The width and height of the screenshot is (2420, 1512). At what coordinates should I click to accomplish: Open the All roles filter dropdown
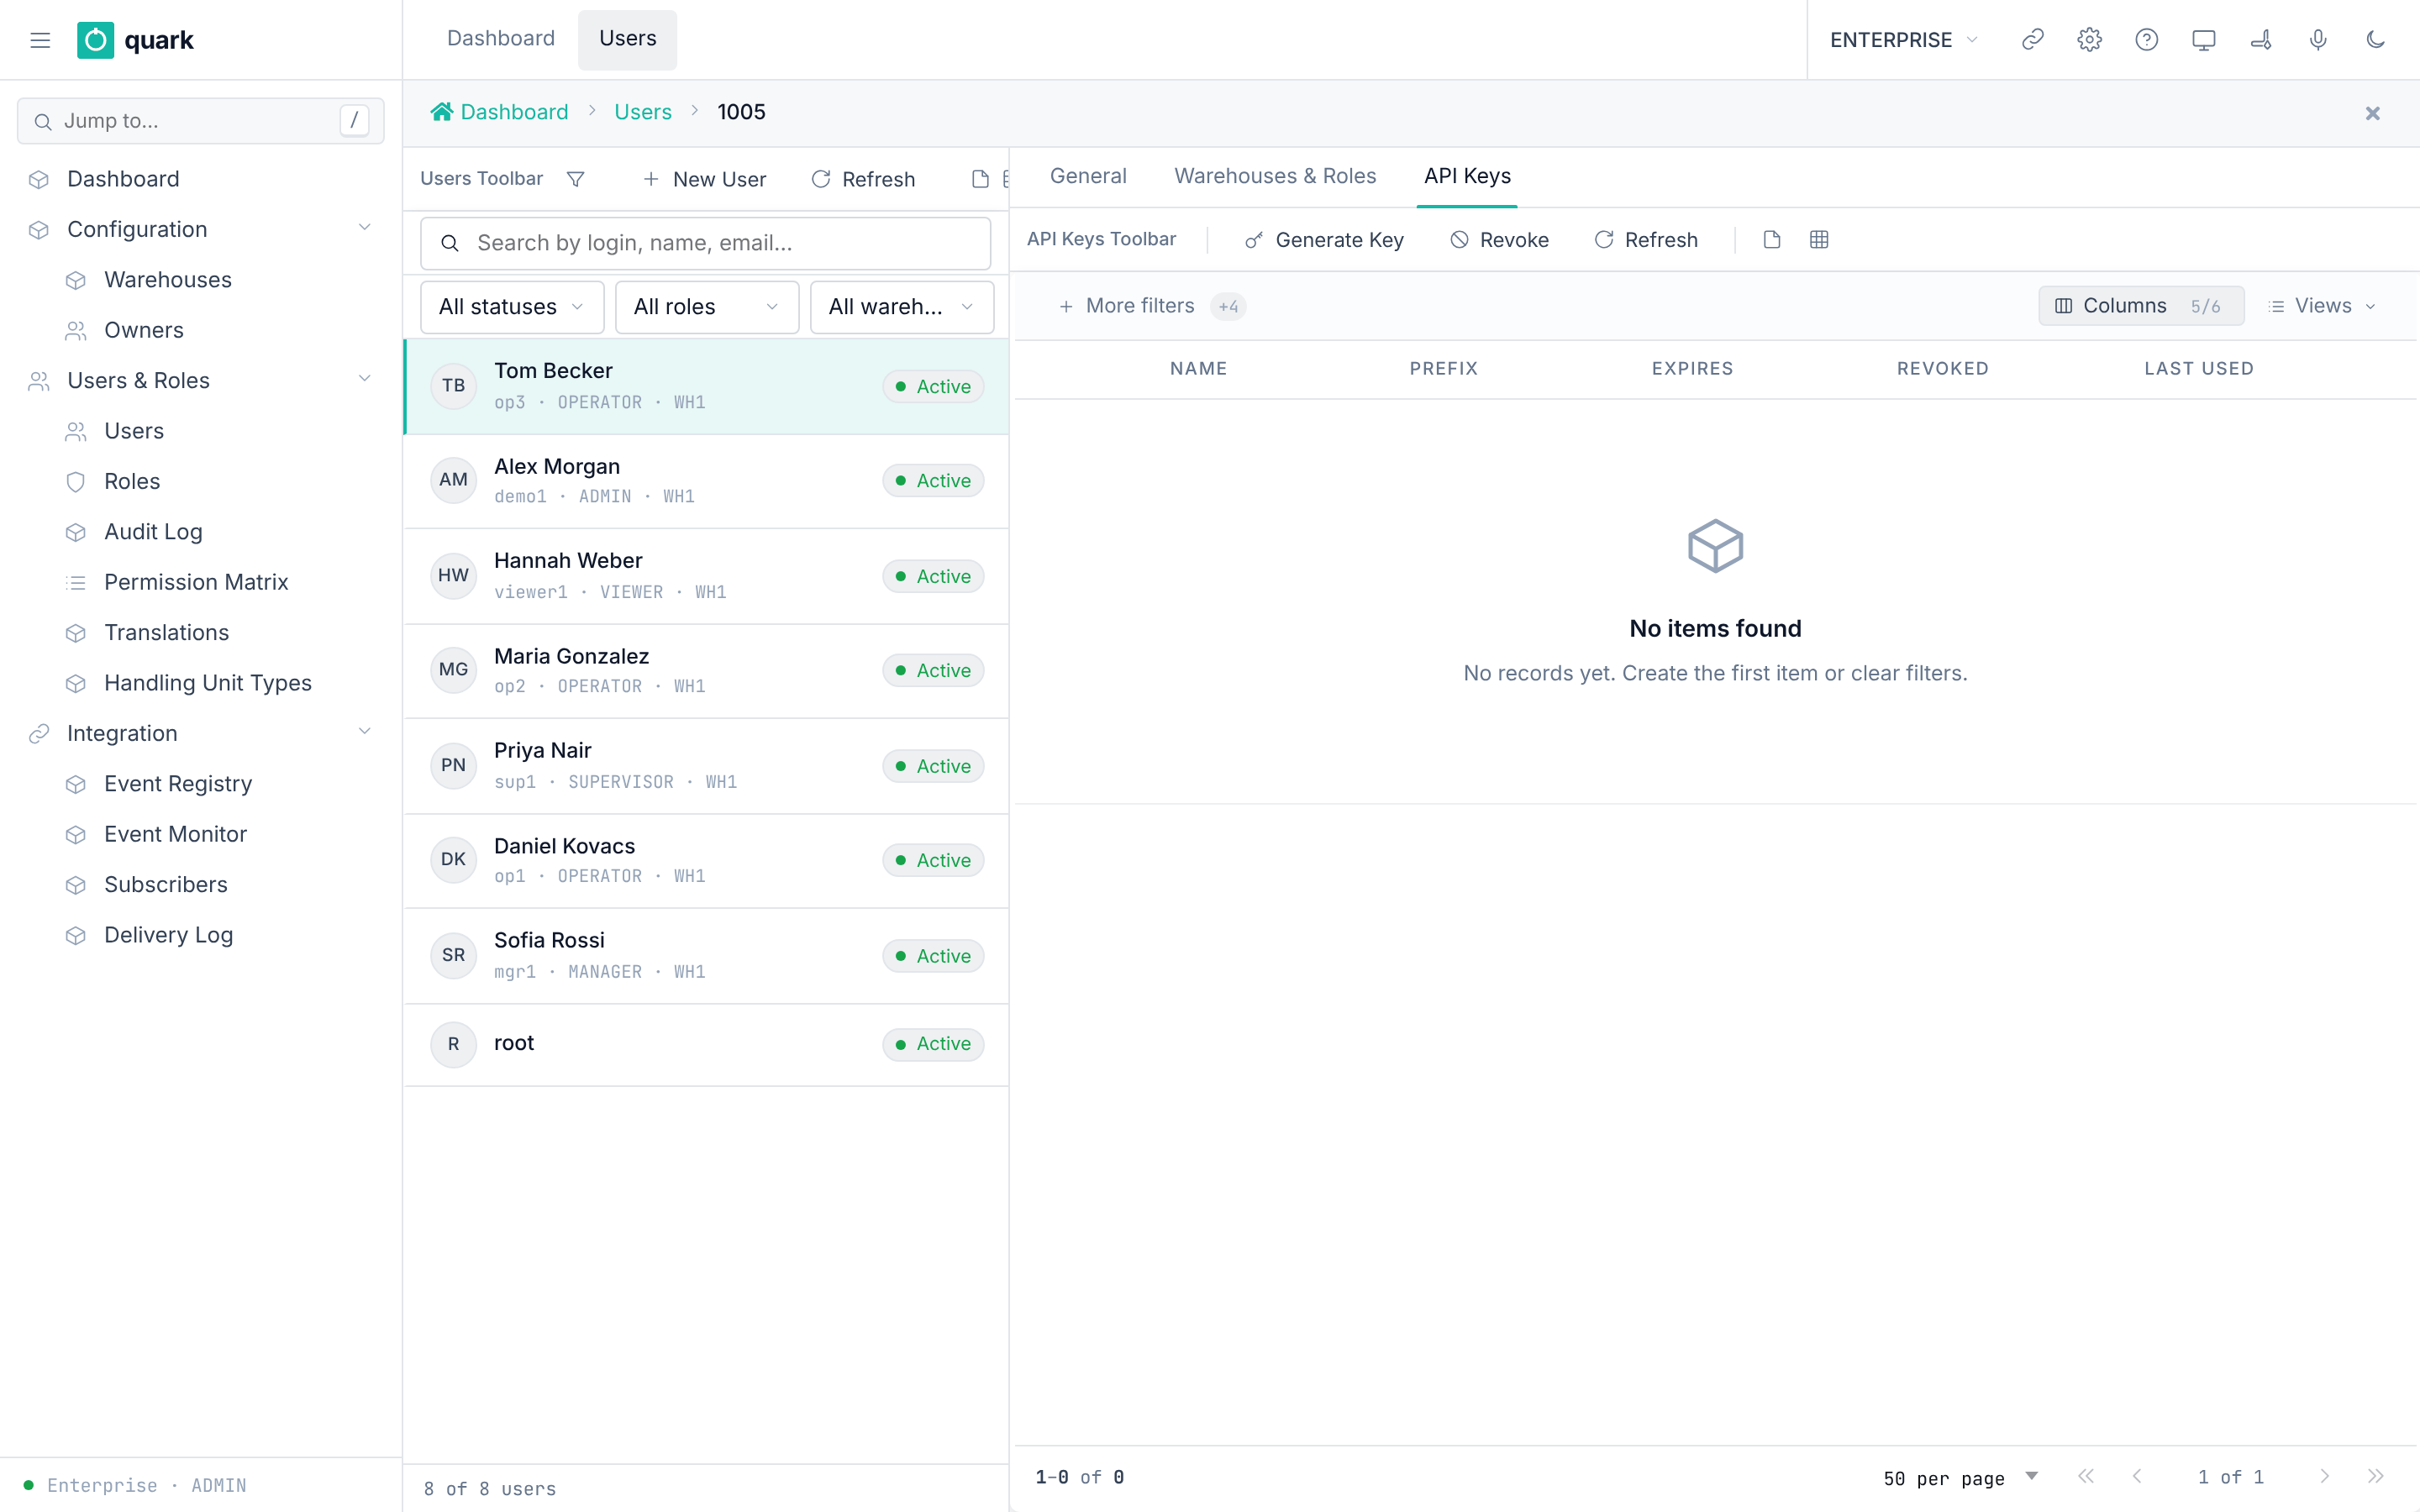coord(706,307)
